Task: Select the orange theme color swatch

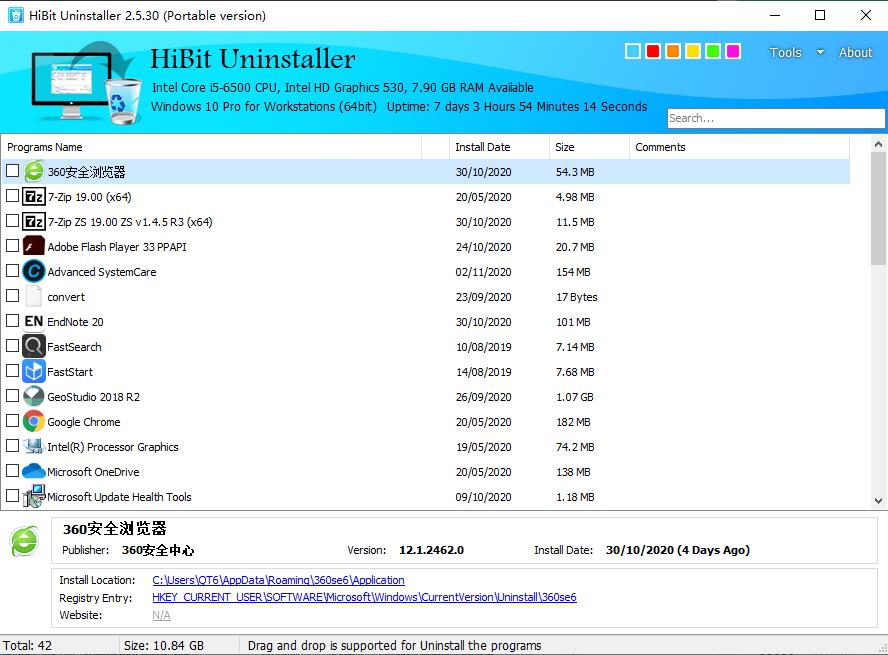Action: (673, 51)
